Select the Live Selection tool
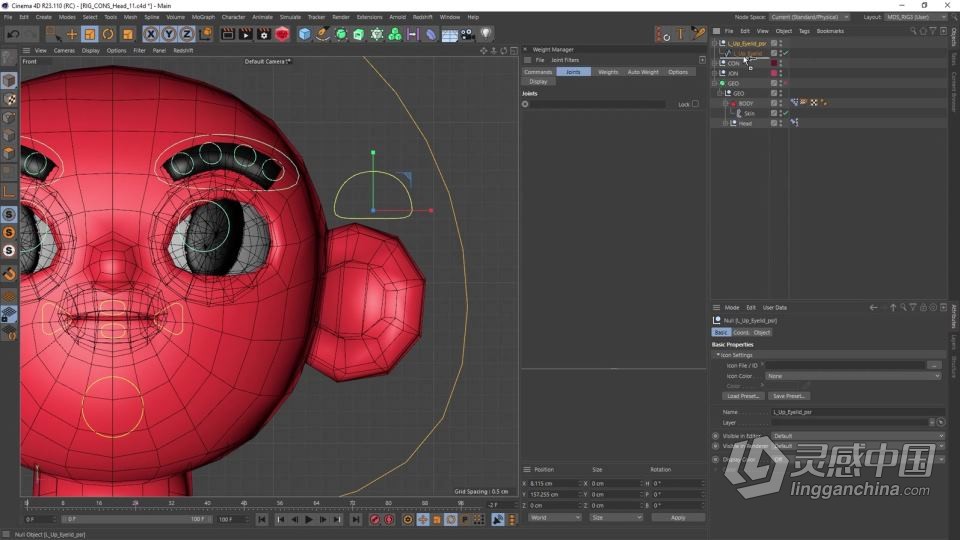Screen dimensions: 960x540 click(53, 34)
